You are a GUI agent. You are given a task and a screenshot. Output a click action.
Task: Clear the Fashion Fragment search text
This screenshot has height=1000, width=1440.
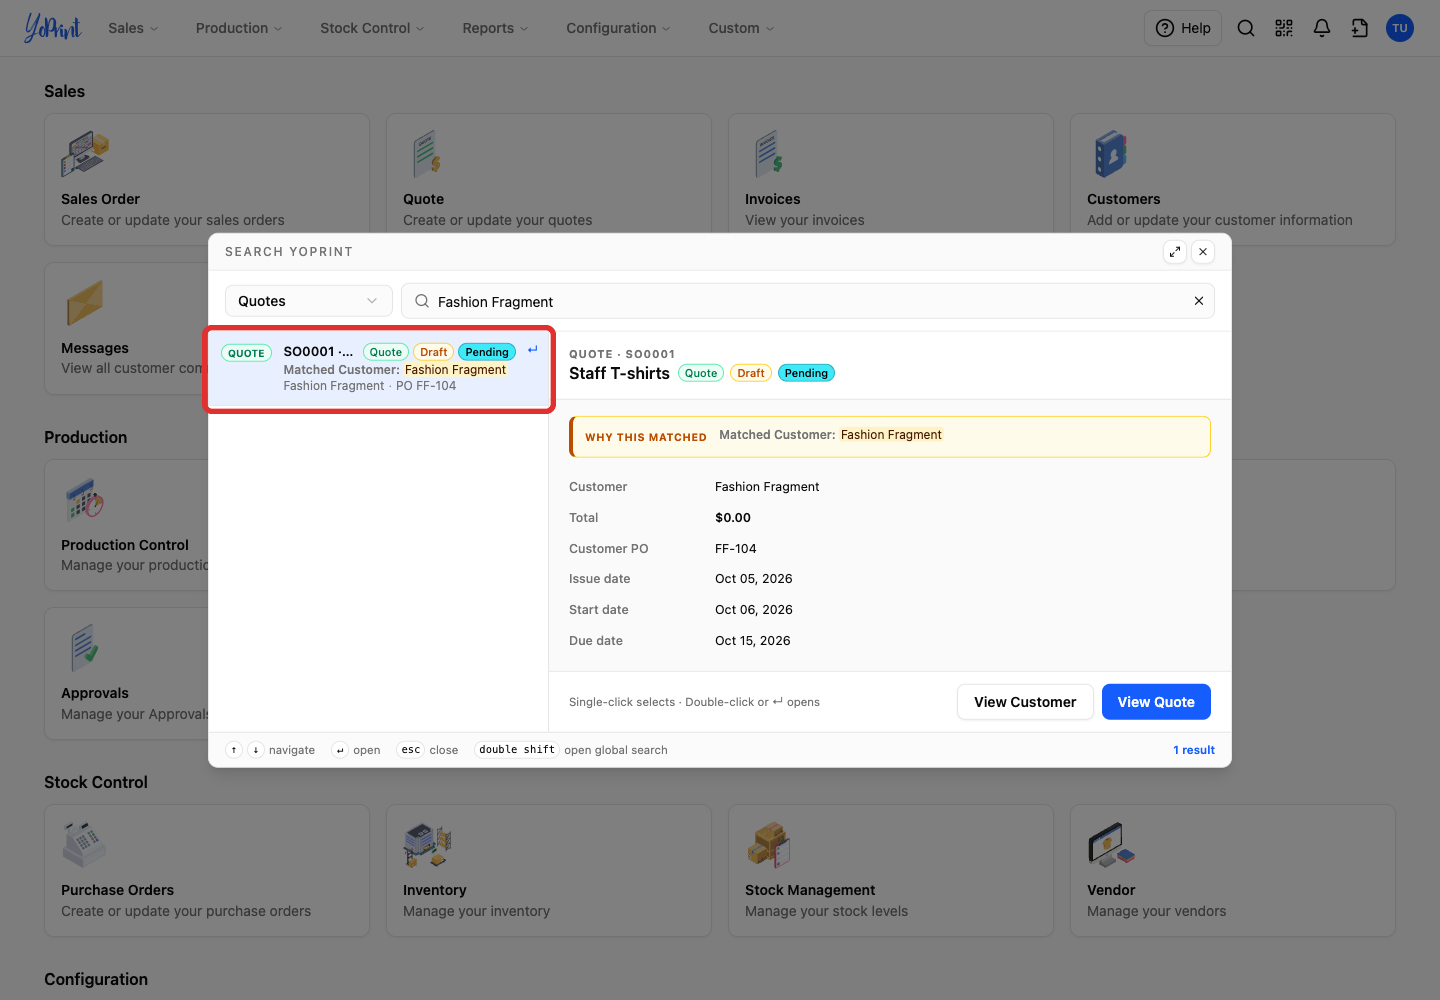click(x=1199, y=301)
